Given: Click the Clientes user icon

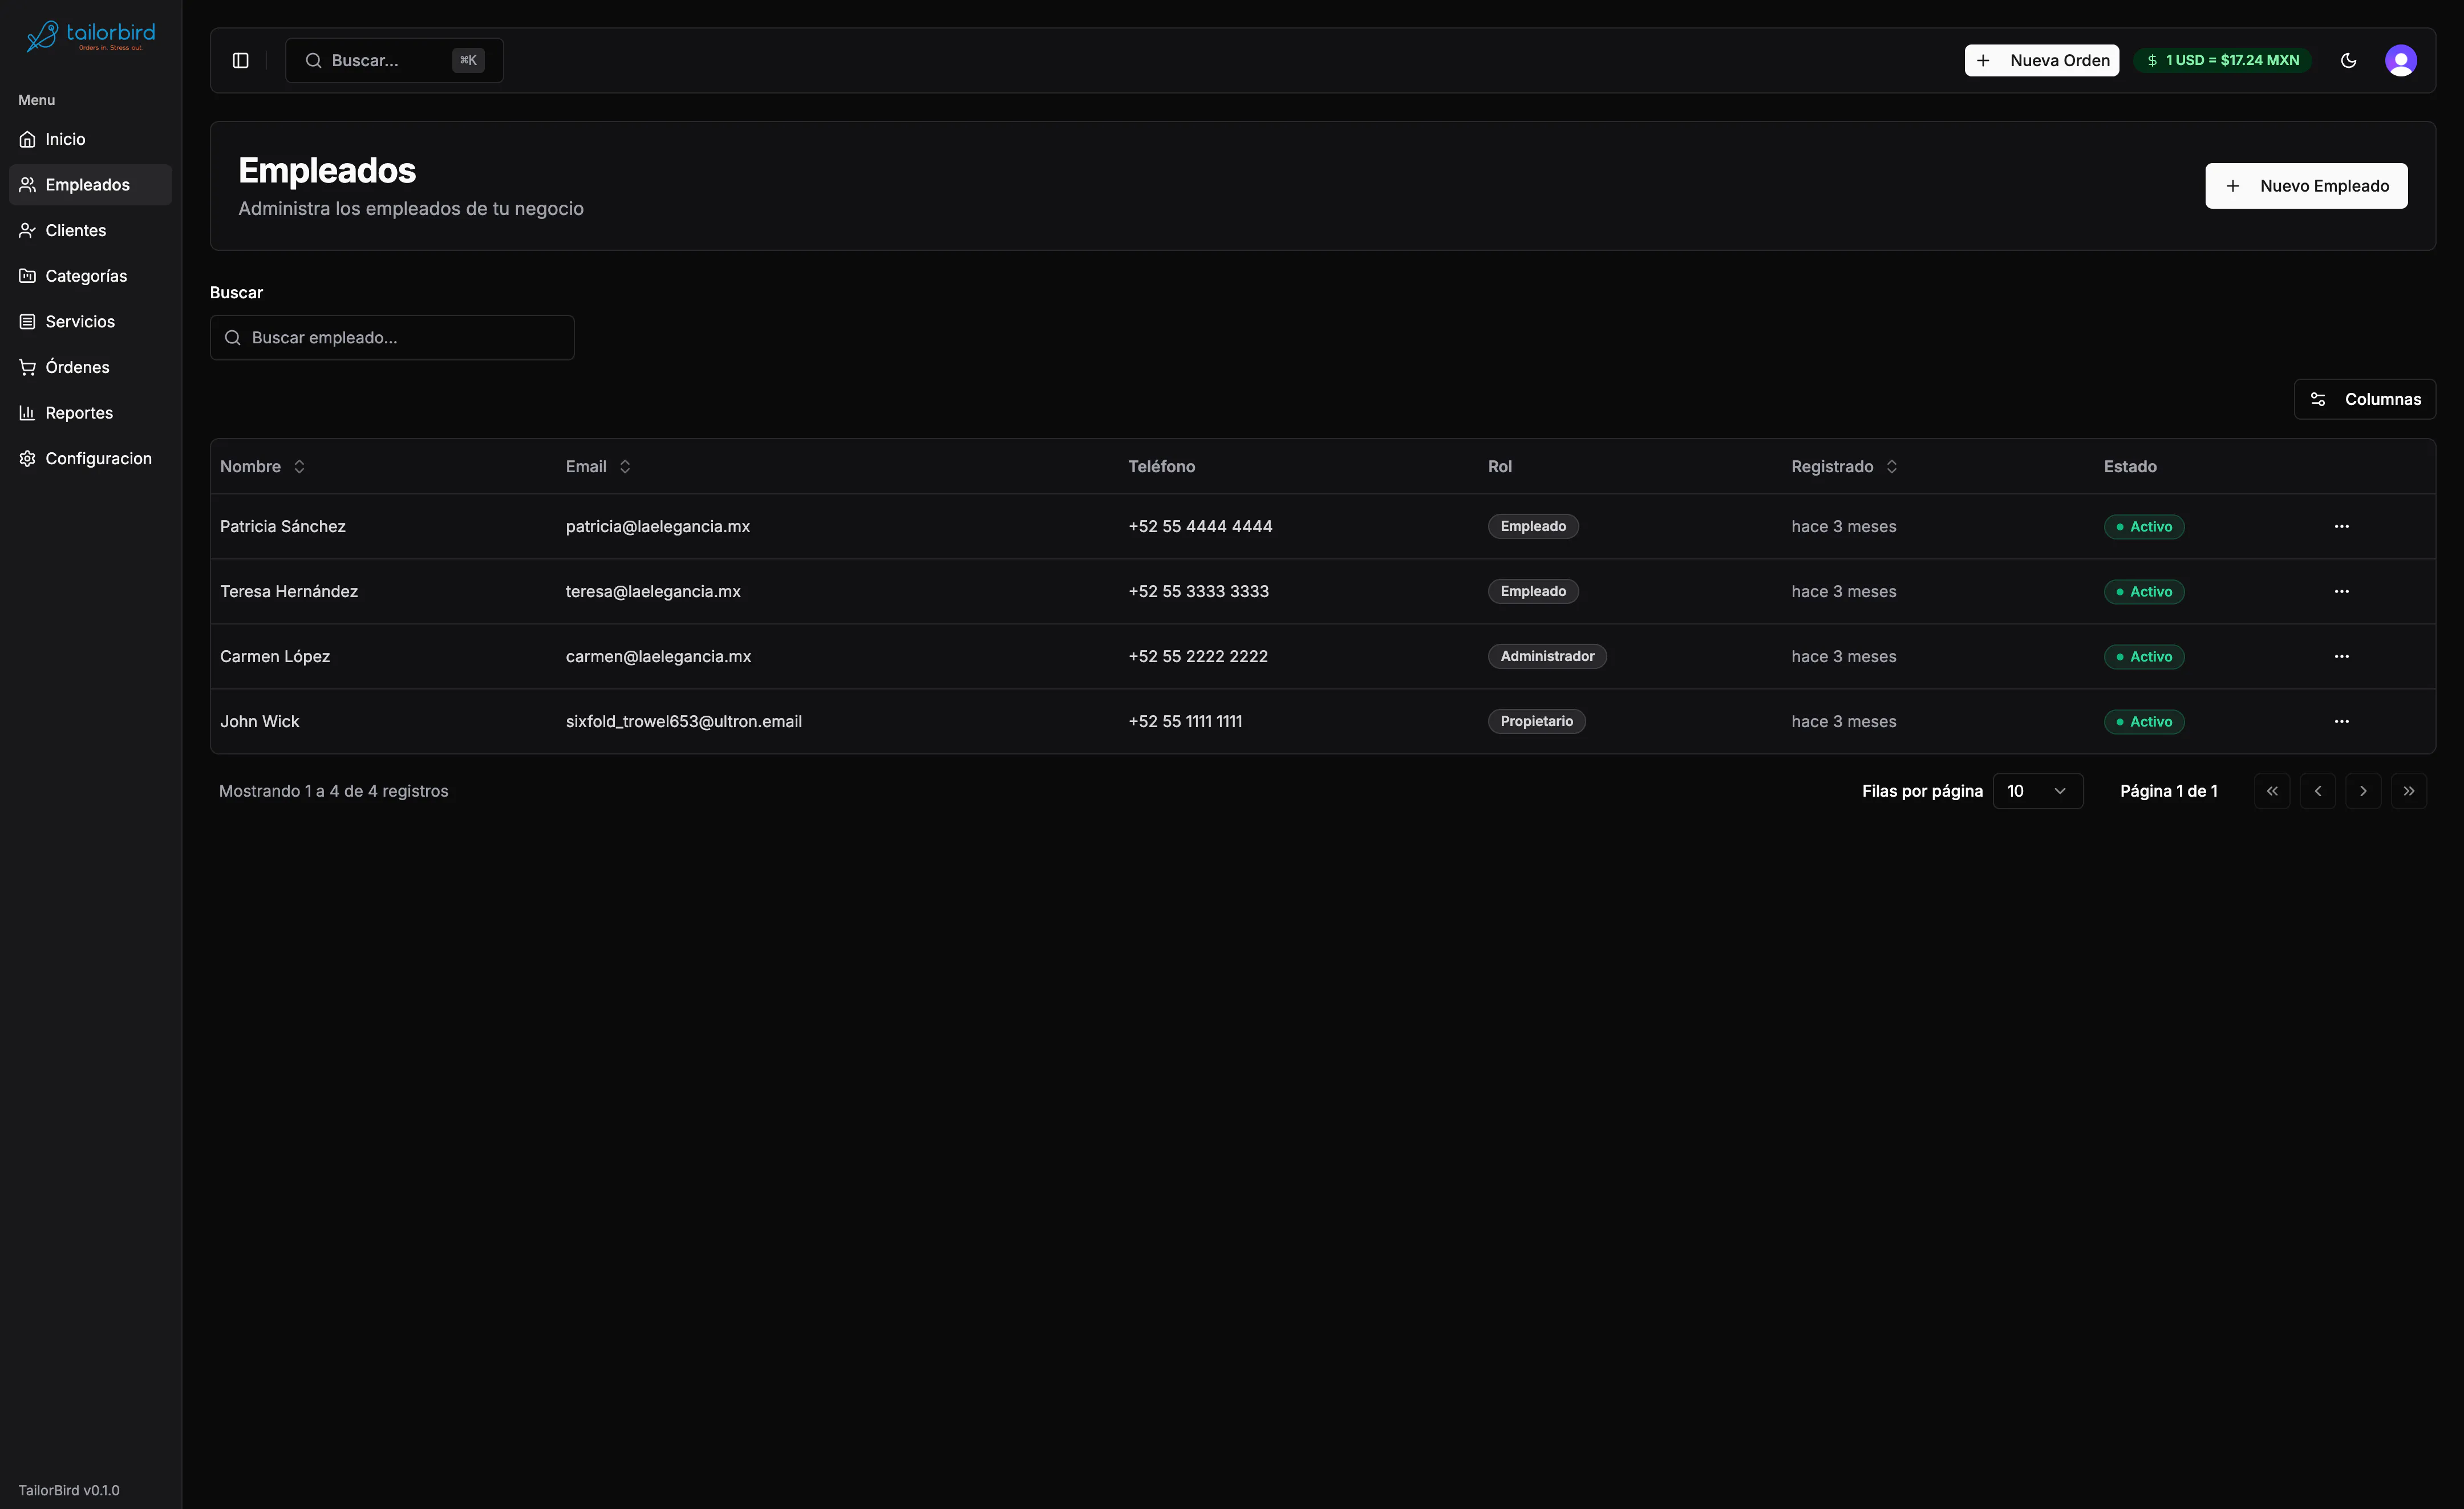Looking at the screenshot, I should [27, 230].
